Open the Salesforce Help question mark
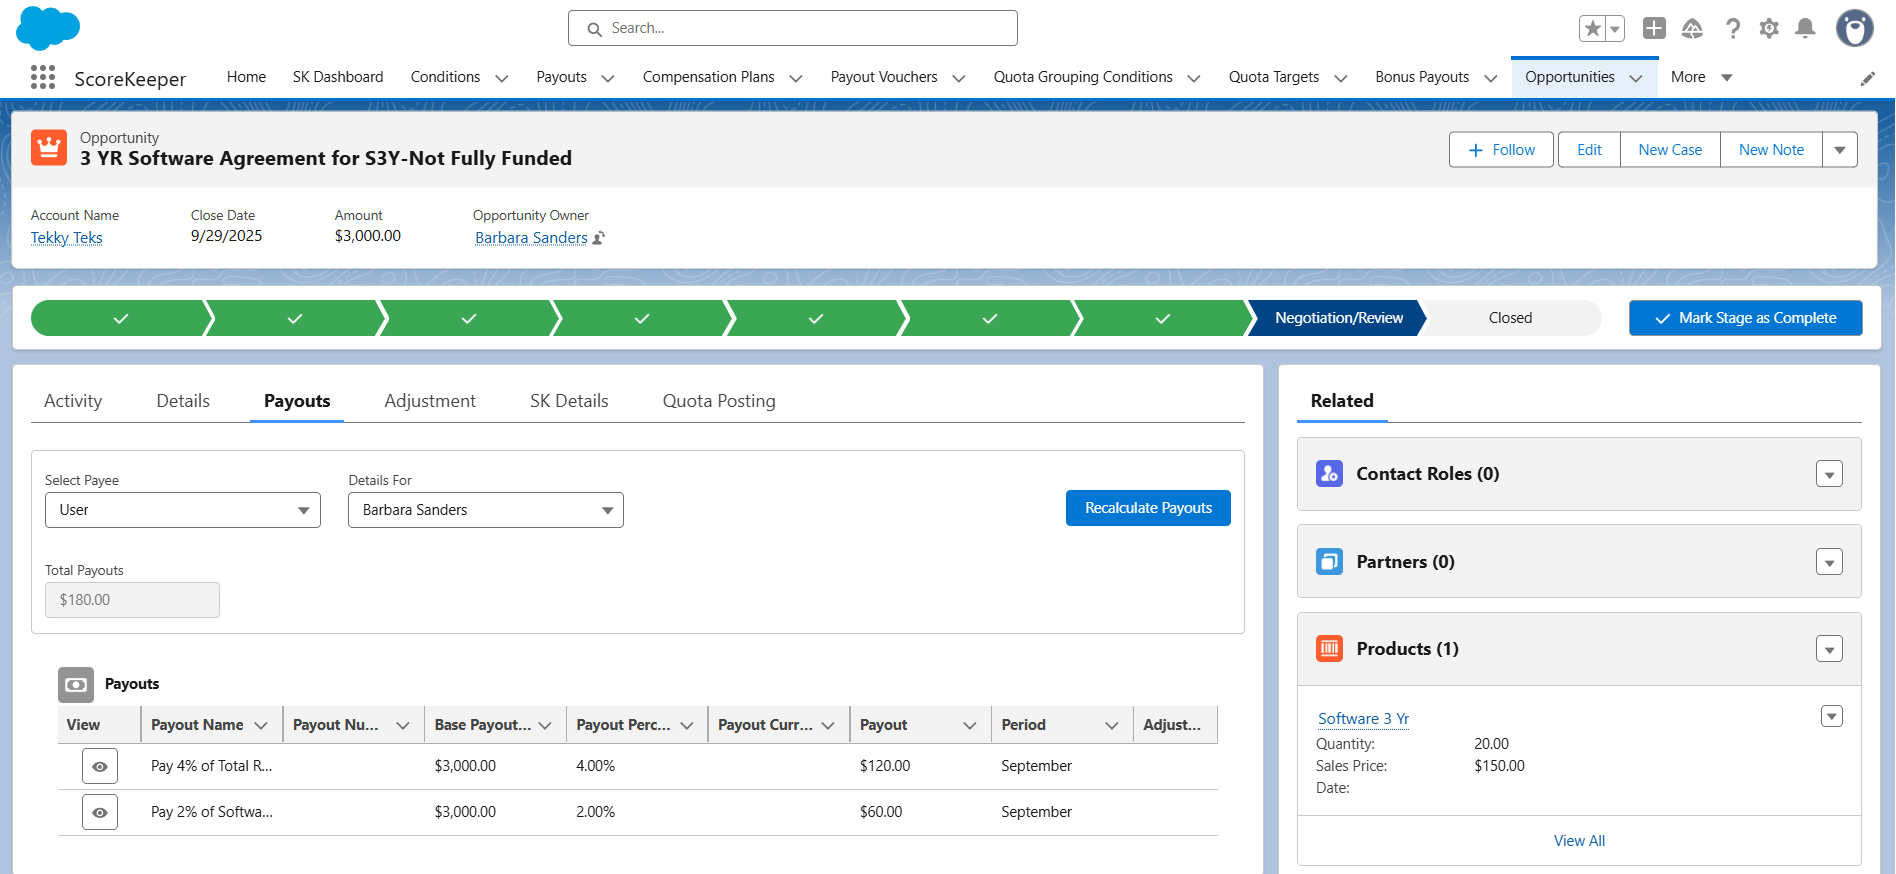Image resolution: width=1896 pixels, height=874 pixels. point(1732,29)
